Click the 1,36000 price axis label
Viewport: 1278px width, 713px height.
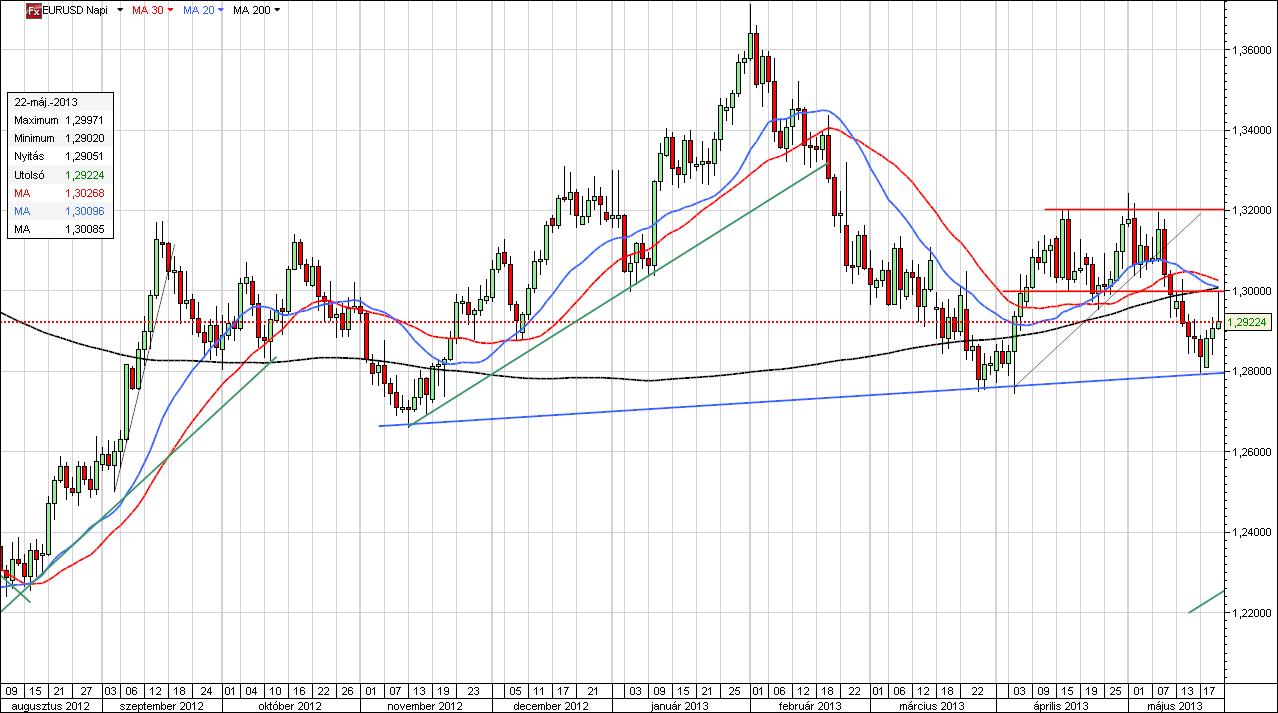(1250, 49)
